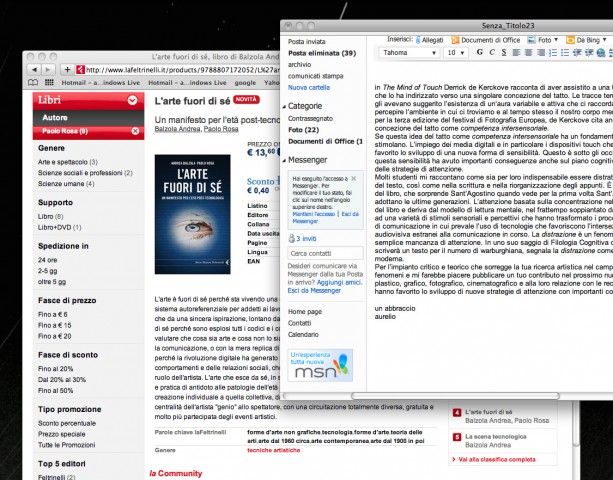The height and width of the screenshot is (480, 613).
Task: Click the L'arte fuori di sé book cover
Action: click(192, 214)
